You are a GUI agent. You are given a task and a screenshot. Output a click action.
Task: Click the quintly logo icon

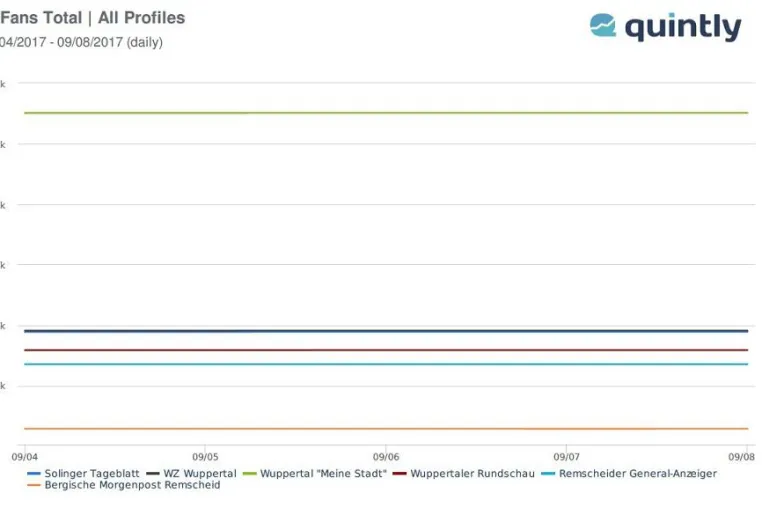pos(603,25)
